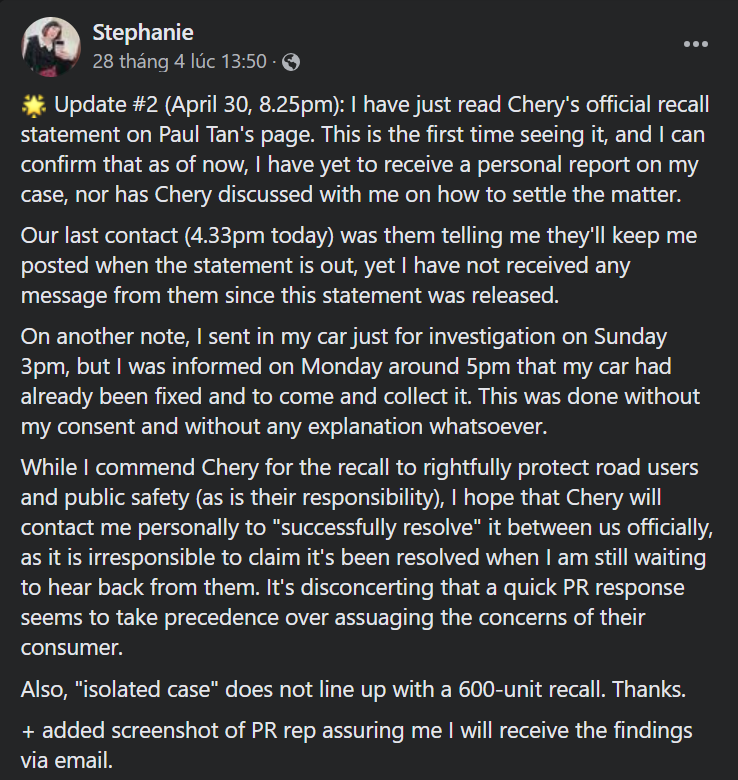The image size is (738, 780).
Task: Open the Stephanie profile name link
Action: [x=142, y=33]
